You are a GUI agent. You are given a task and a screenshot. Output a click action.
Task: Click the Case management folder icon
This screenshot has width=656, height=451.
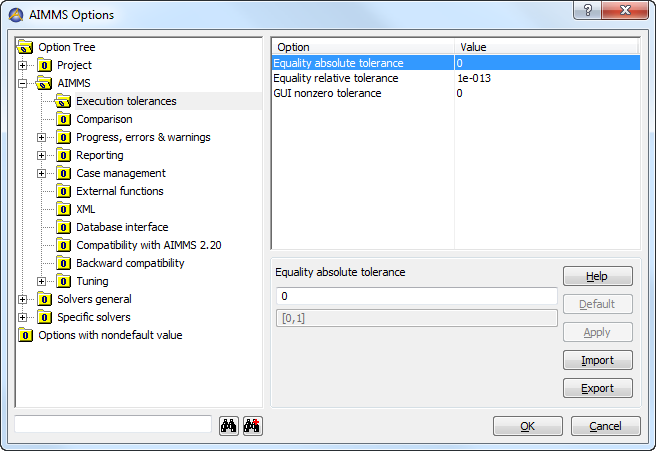point(63,173)
